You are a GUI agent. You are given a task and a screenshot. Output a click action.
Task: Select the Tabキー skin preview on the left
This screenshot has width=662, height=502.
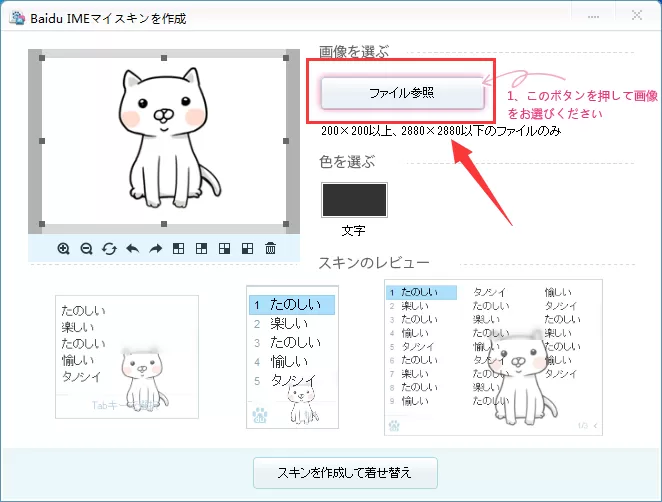tap(127, 357)
